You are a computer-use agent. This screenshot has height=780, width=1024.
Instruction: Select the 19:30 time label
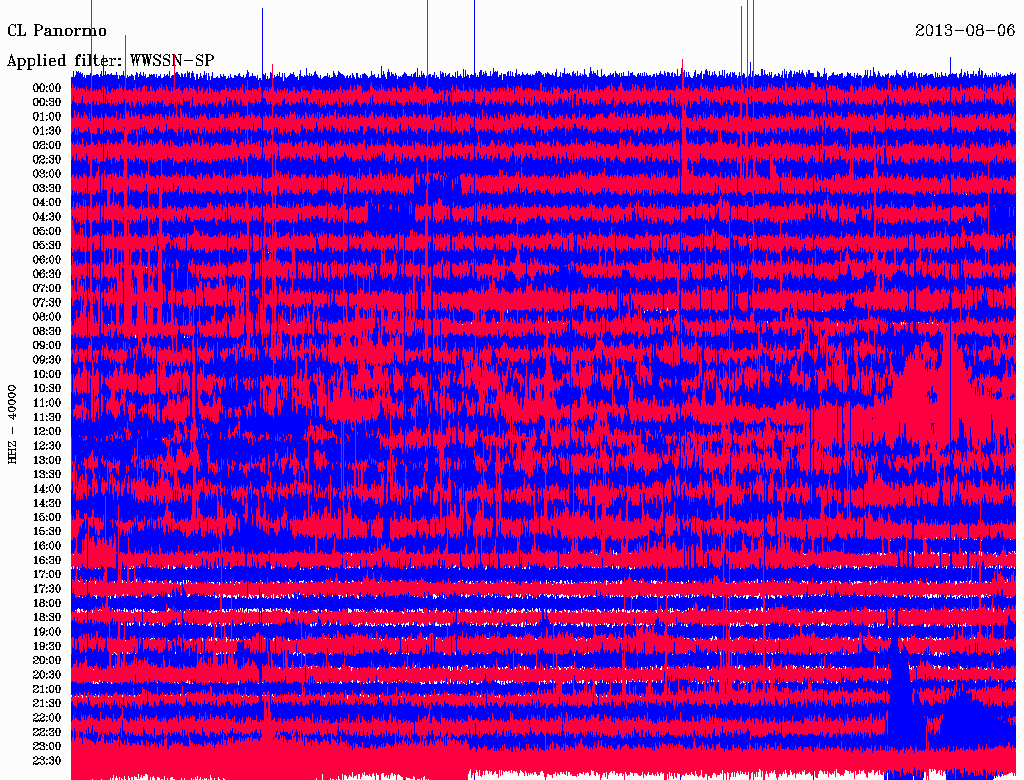[47, 646]
